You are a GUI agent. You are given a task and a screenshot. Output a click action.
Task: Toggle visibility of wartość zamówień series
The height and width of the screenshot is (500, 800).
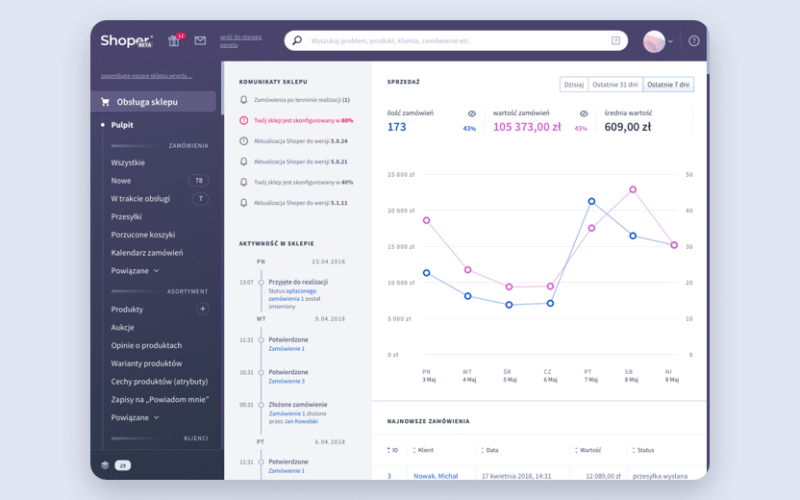click(x=583, y=114)
